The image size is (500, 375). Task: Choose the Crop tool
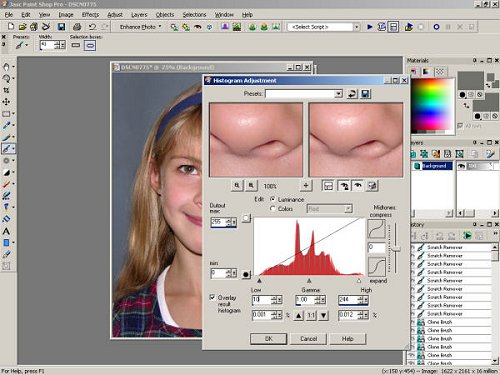6,90
